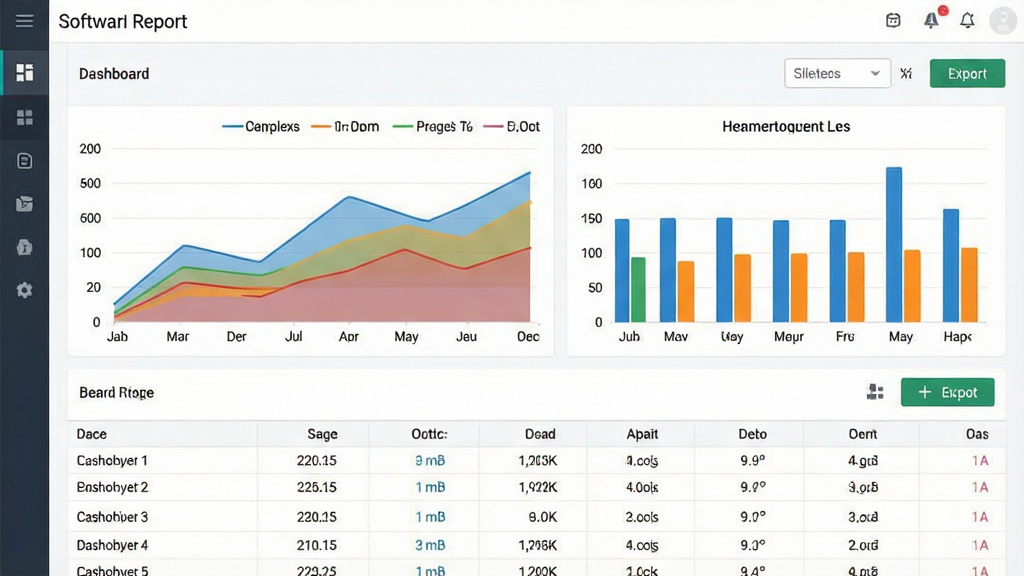Click the Beard Rtoge section heading
This screenshot has height=576, width=1024.
116,392
